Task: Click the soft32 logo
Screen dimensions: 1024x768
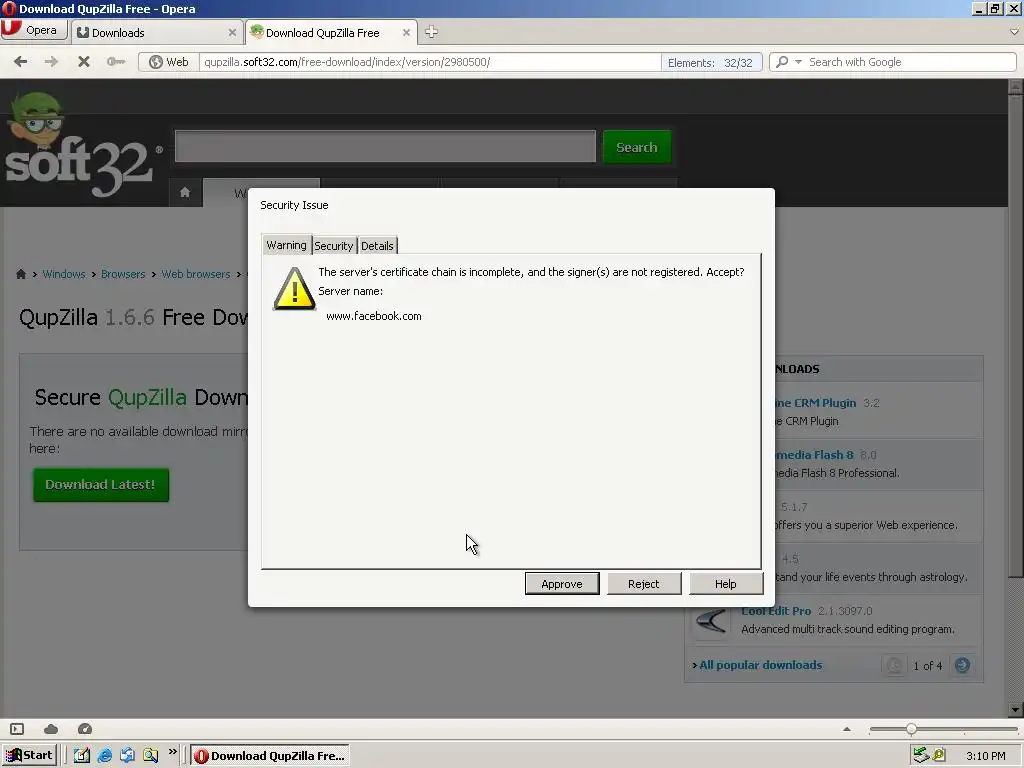Action: [82, 145]
